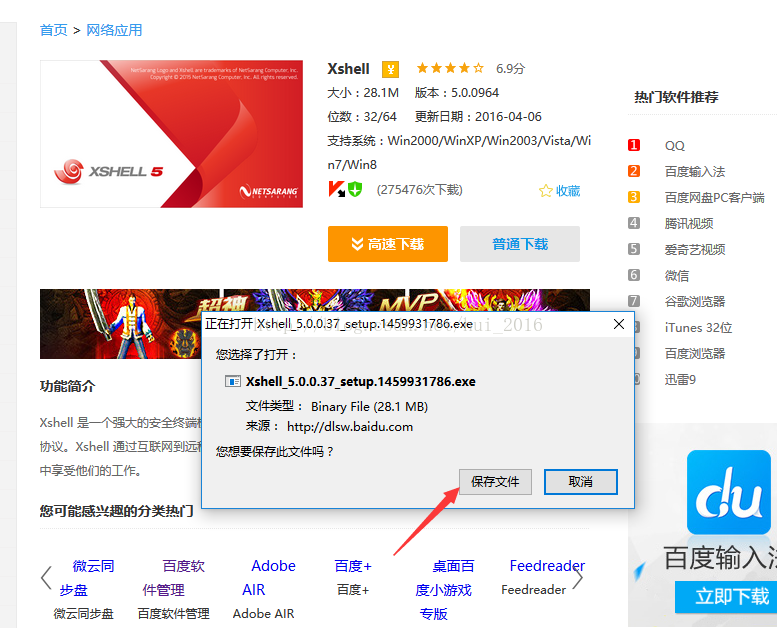Open iTunes 32位 in recommended list

pos(698,328)
